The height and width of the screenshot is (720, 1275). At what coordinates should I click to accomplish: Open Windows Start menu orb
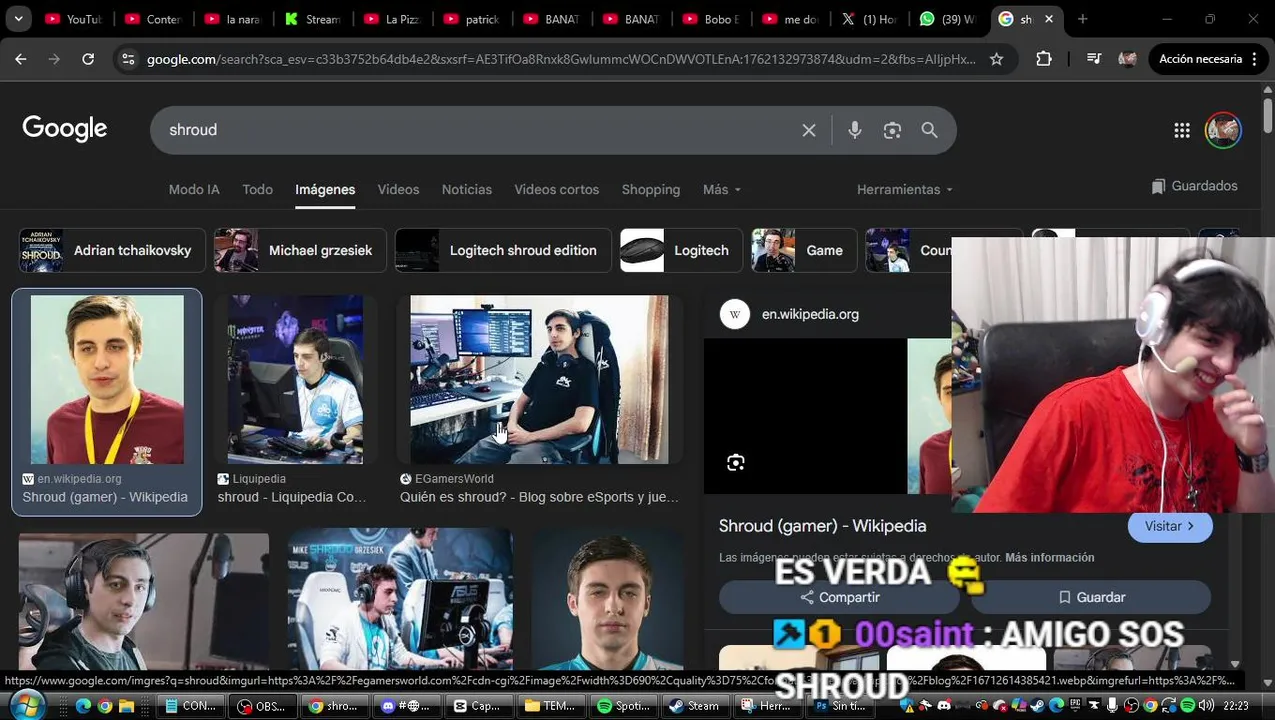28,704
